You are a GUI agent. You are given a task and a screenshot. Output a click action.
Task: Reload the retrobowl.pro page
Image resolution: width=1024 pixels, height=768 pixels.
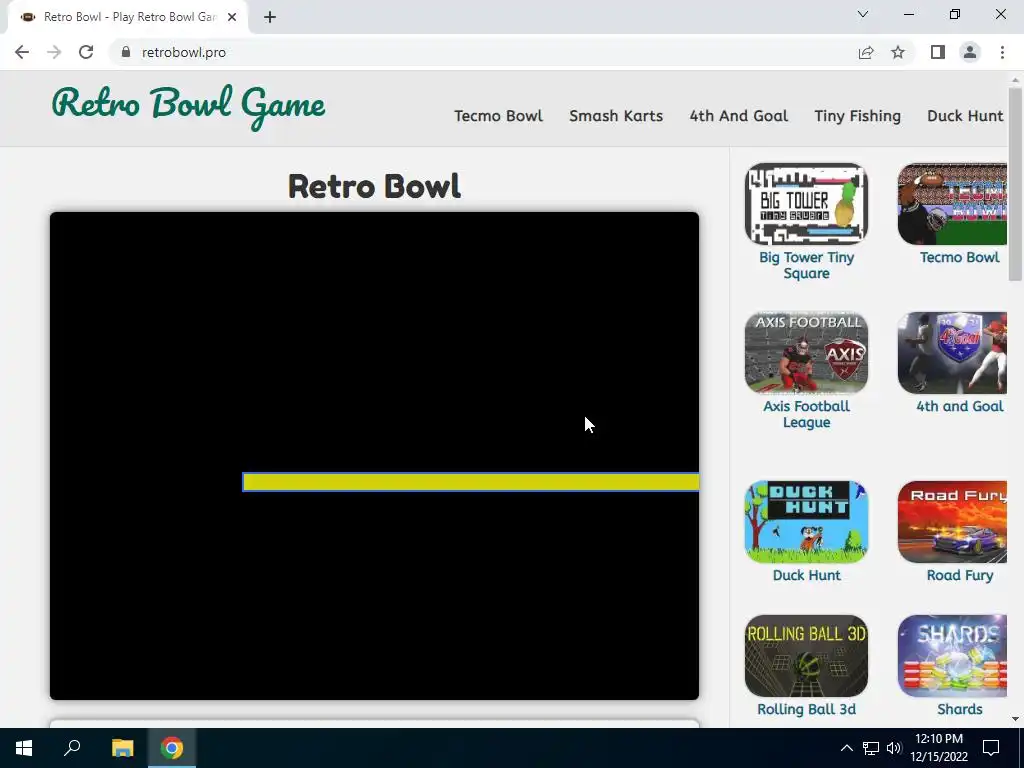86,52
